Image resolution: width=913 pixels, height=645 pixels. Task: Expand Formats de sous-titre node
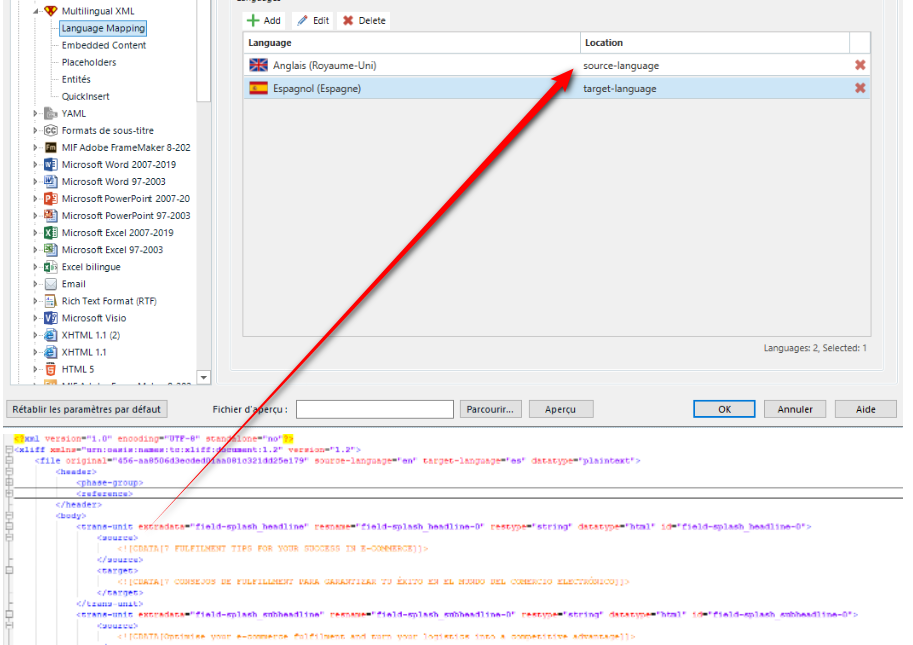pos(35,130)
